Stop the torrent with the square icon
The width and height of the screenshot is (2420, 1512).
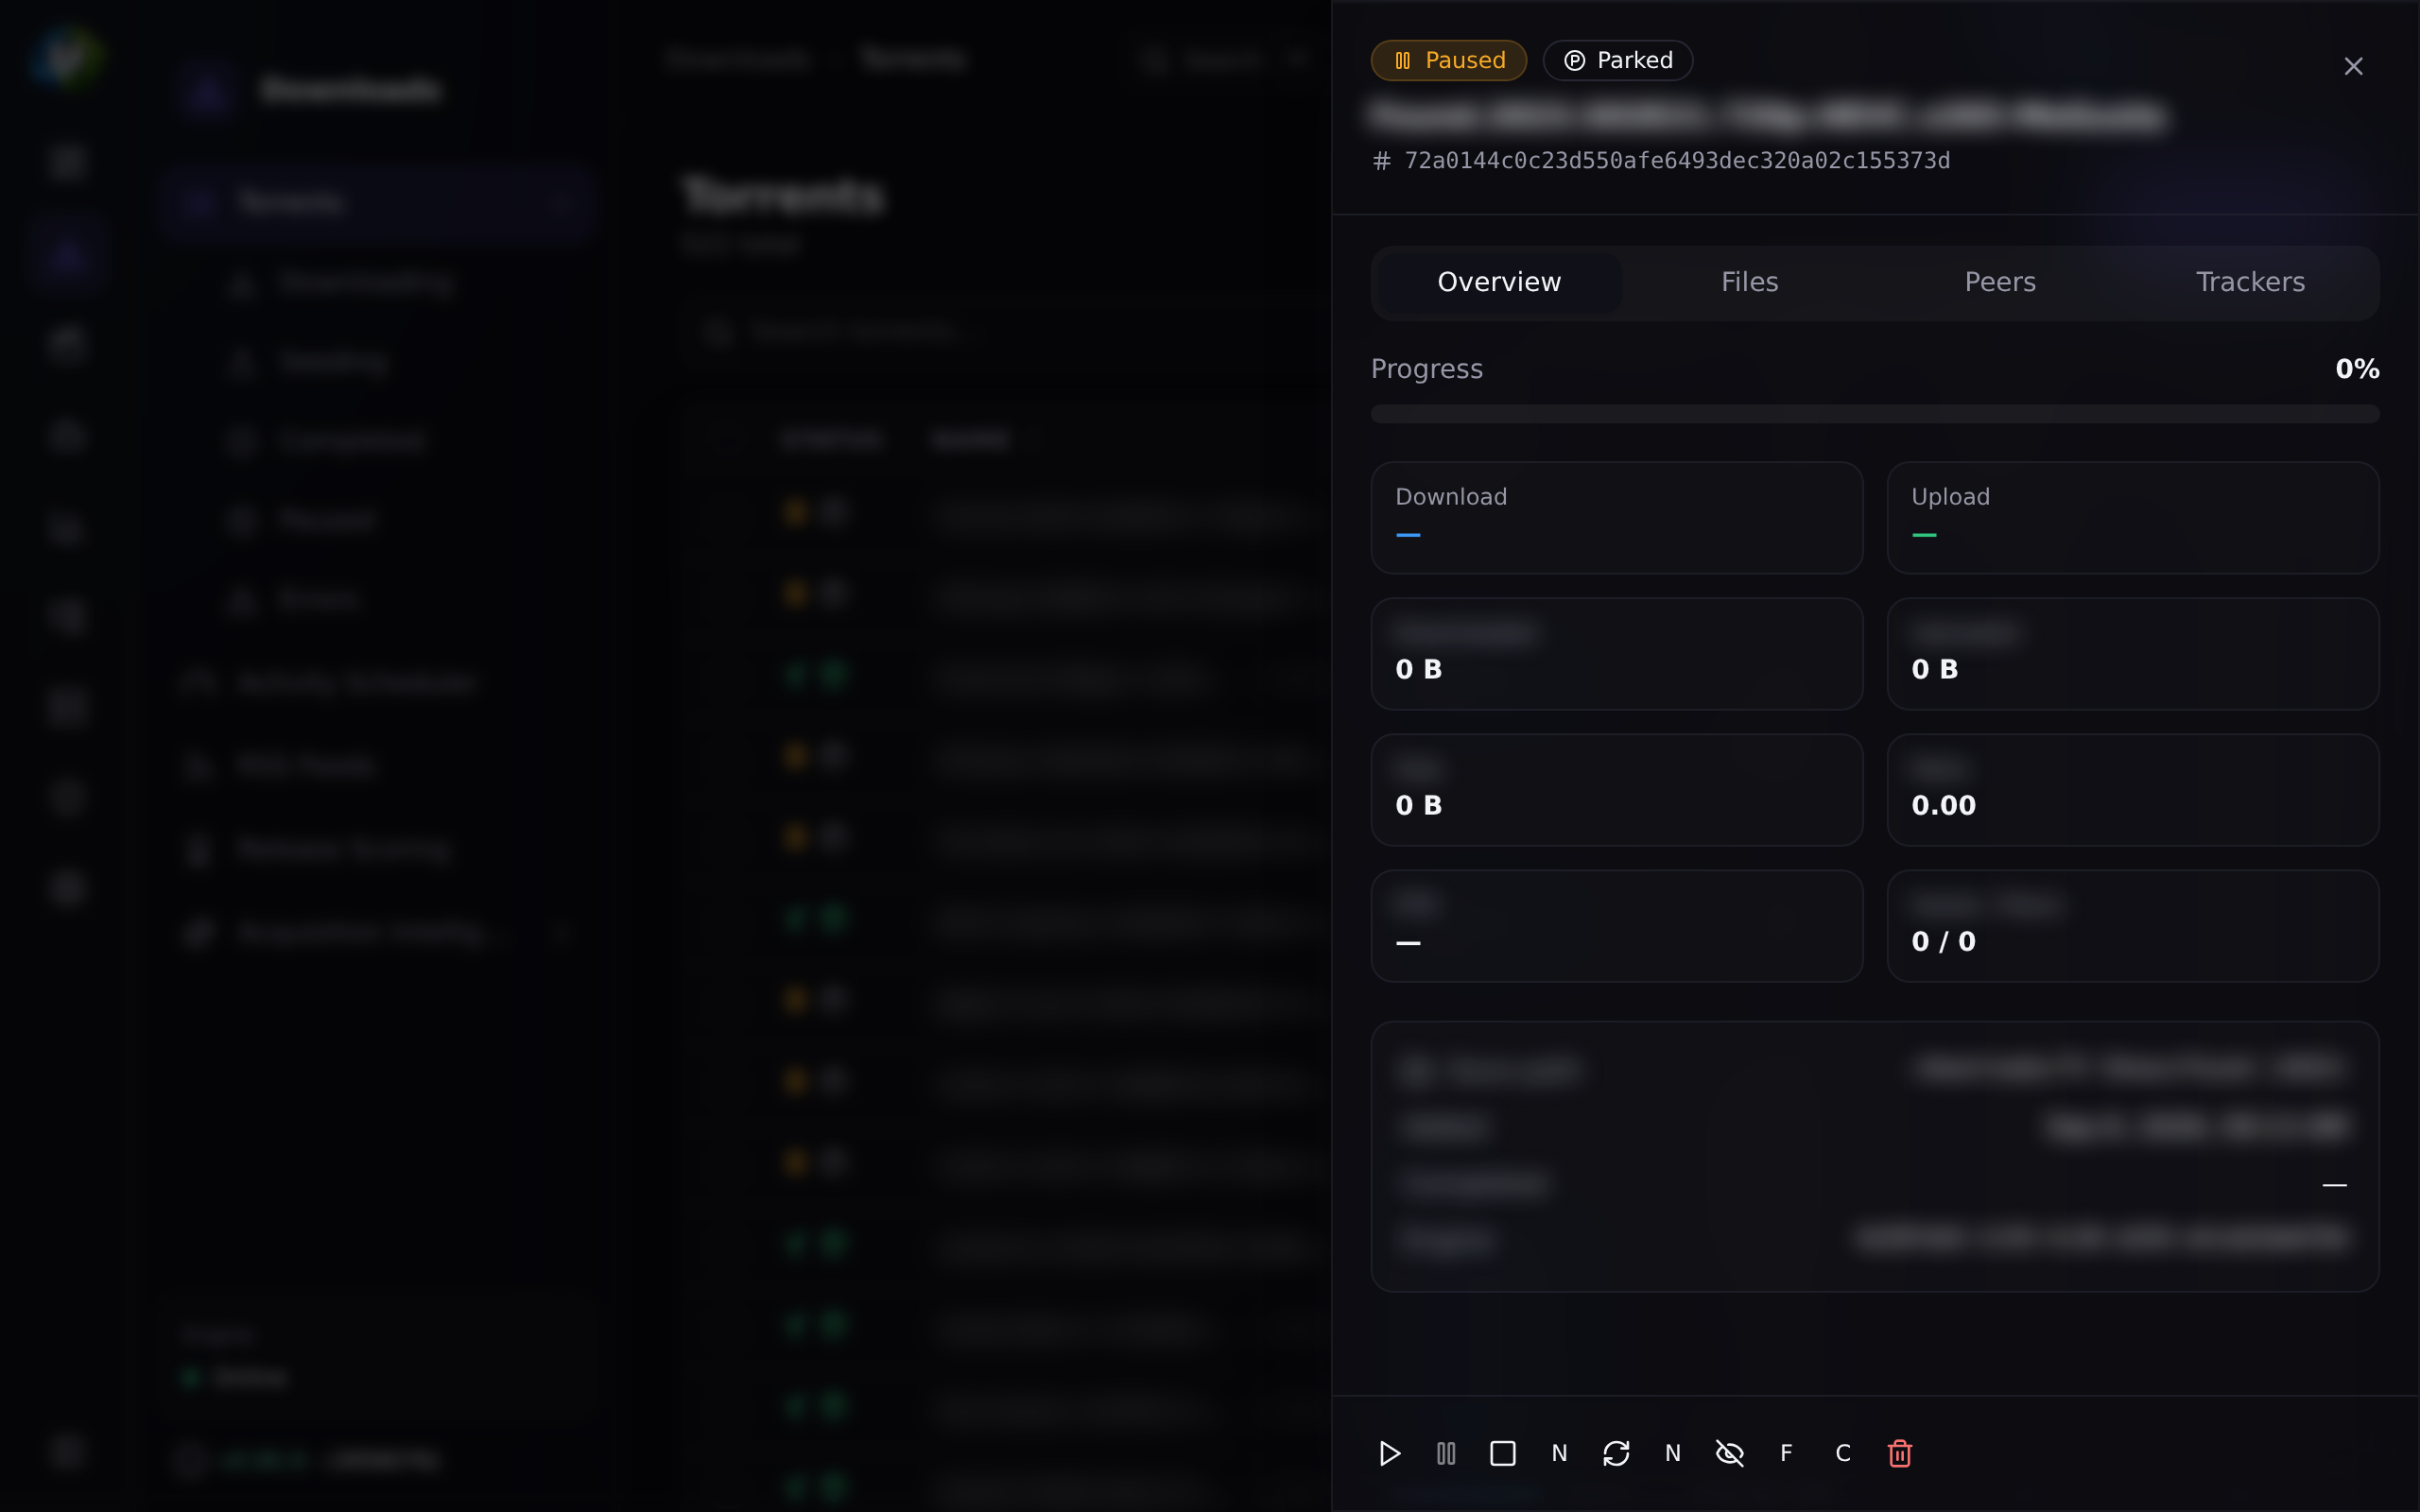(1503, 1453)
